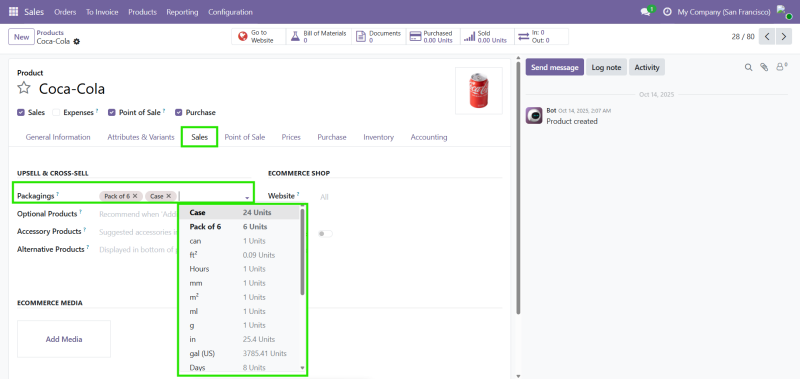Open Bill of Materials flask button
Viewport: 800px width, 379px height.
pos(319,36)
